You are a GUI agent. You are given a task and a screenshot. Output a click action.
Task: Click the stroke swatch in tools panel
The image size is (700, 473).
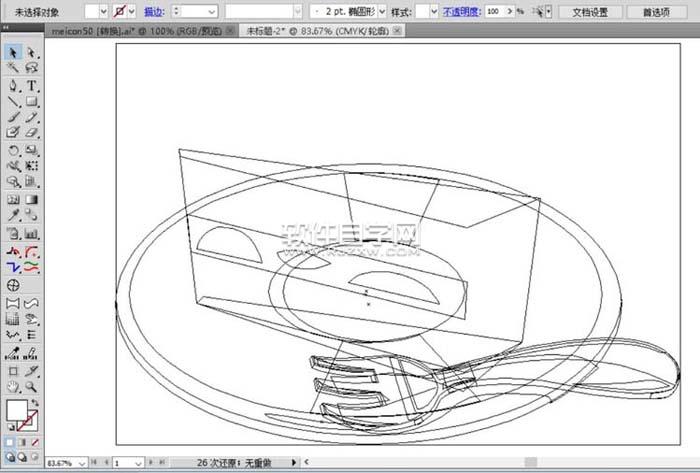[30, 422]
